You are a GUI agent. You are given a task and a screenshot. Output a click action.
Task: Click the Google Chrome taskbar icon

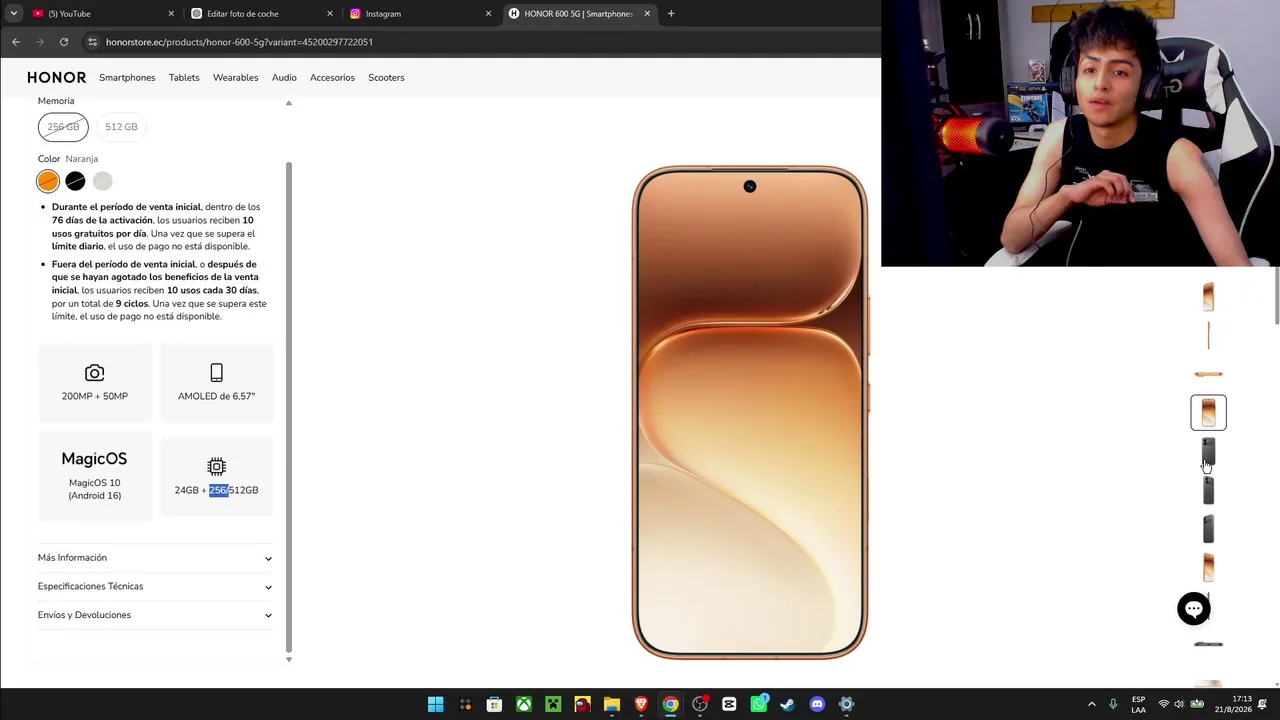coord(670,704)
